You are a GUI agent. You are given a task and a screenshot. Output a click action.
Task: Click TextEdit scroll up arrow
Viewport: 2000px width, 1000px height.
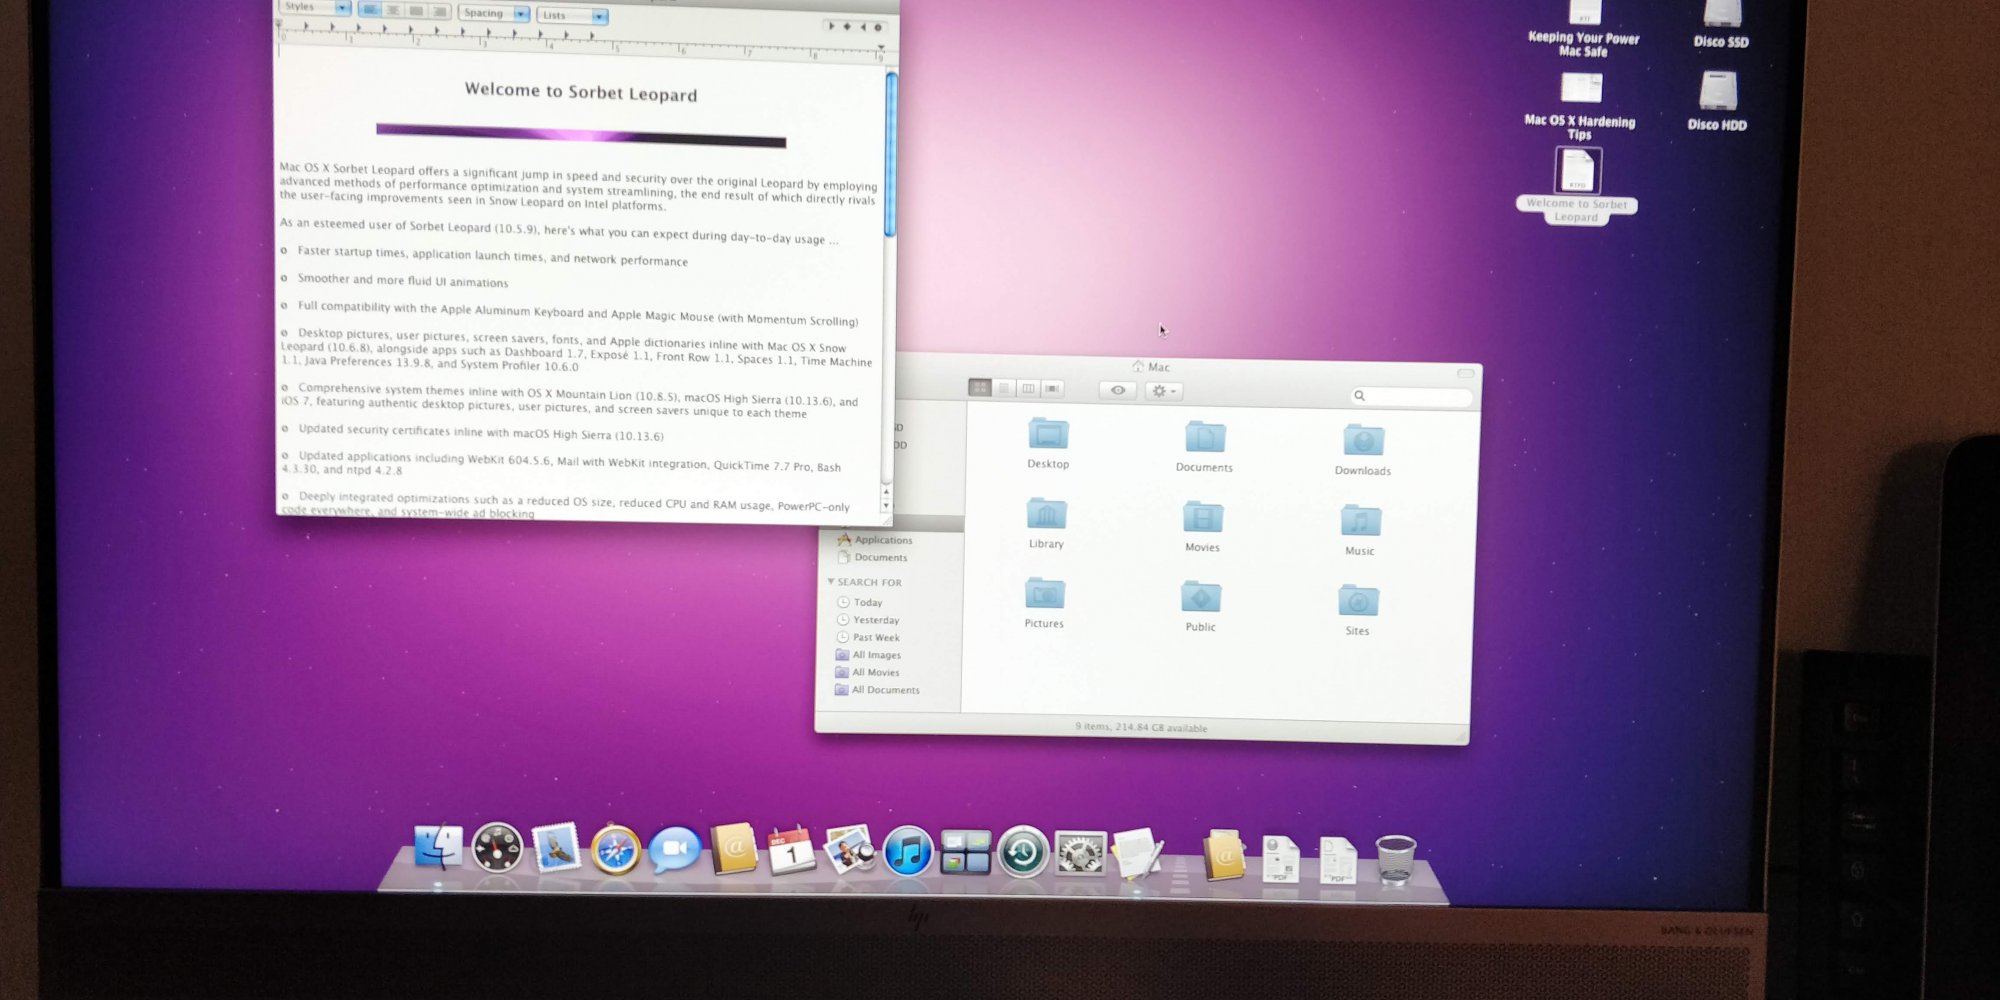point(885,491)
